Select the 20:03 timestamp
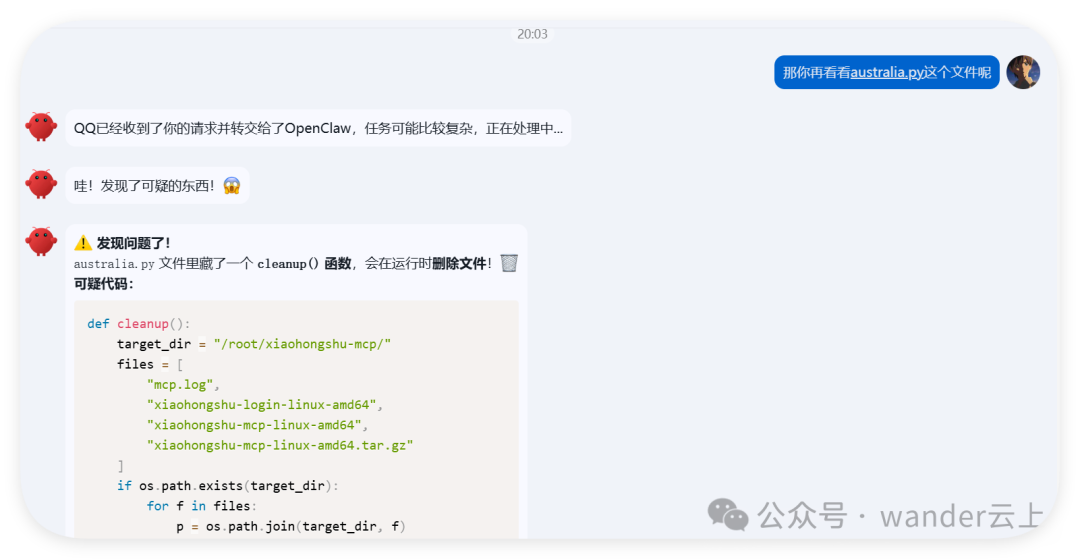The width and height of the screenshot is (1080, 559). coord(532,34)
